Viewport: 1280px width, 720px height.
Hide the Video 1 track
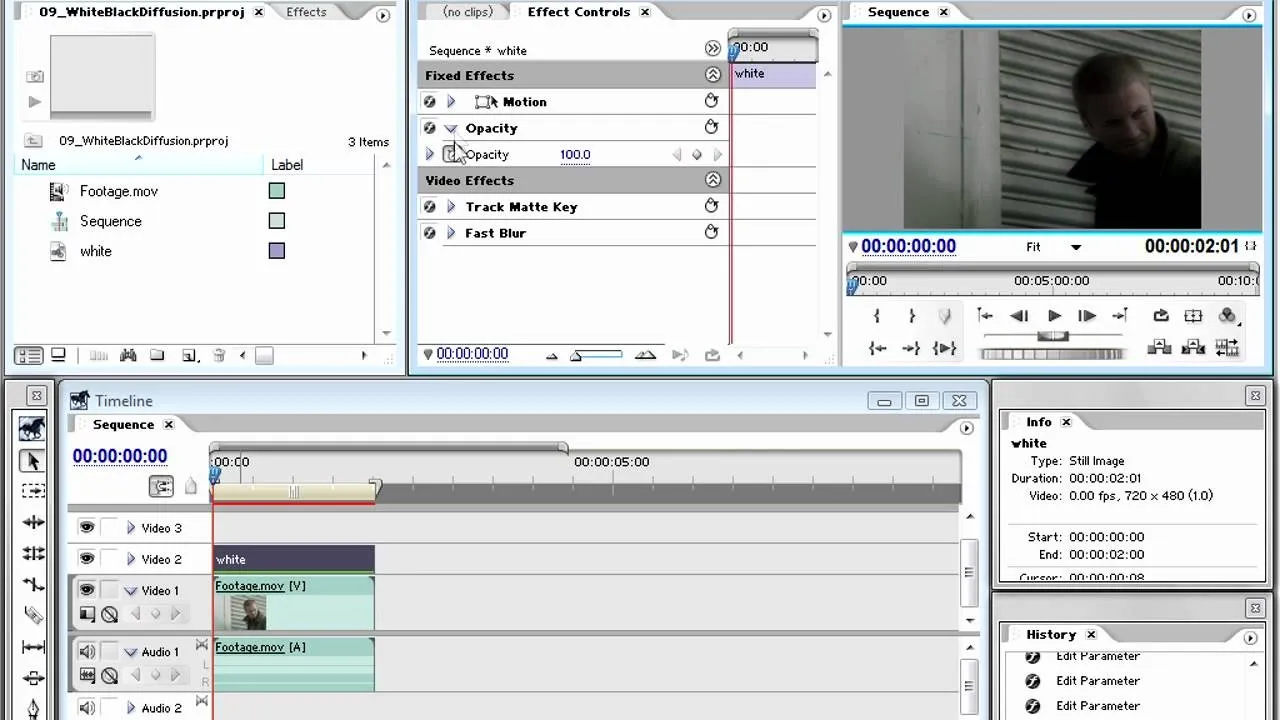coord(87,590)
